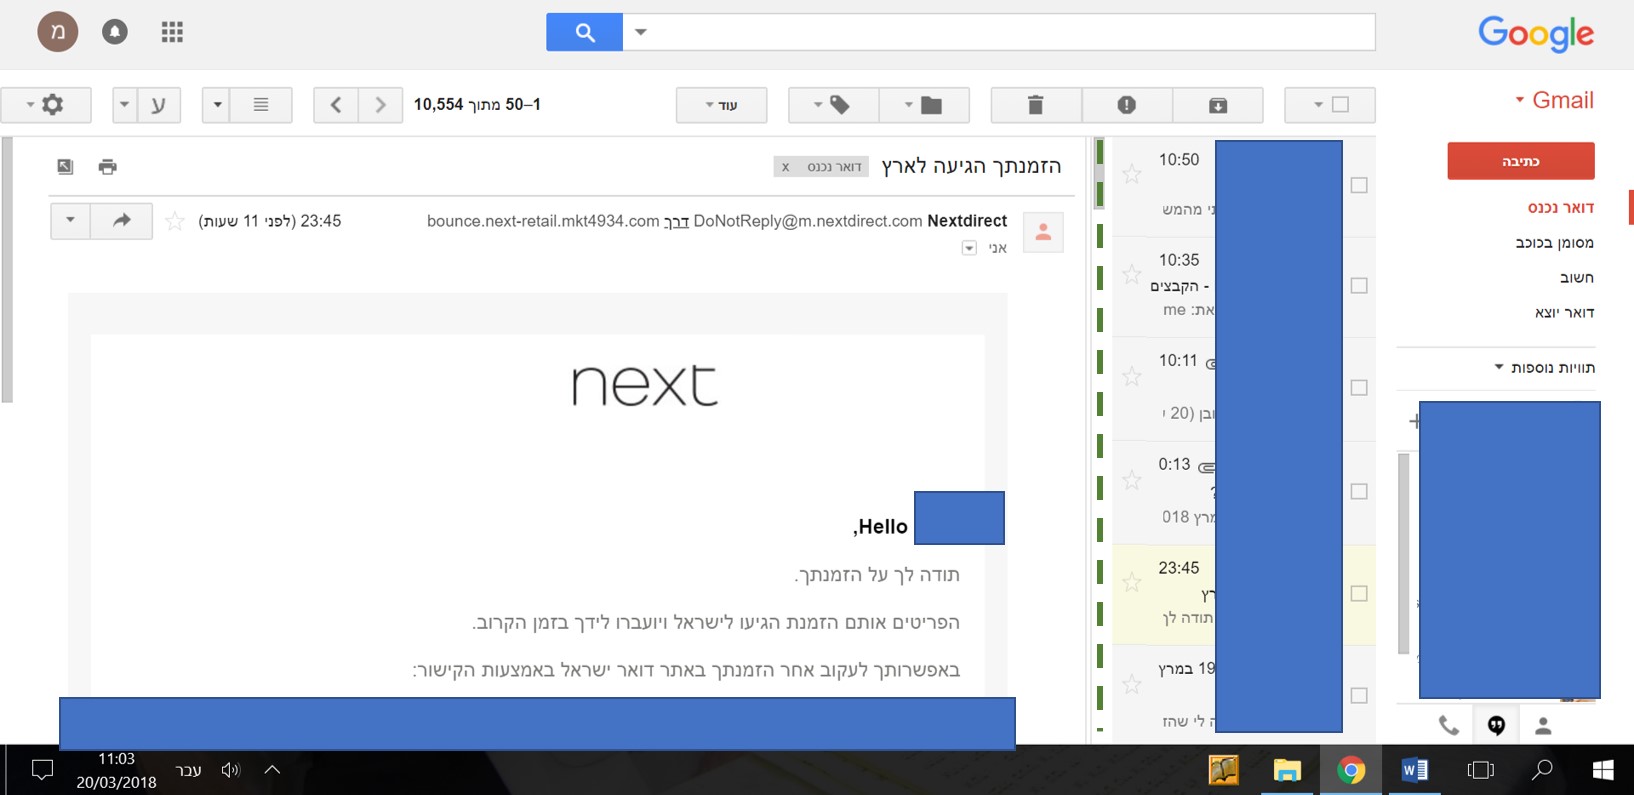Open the hangouts conversations tab

1496,726
